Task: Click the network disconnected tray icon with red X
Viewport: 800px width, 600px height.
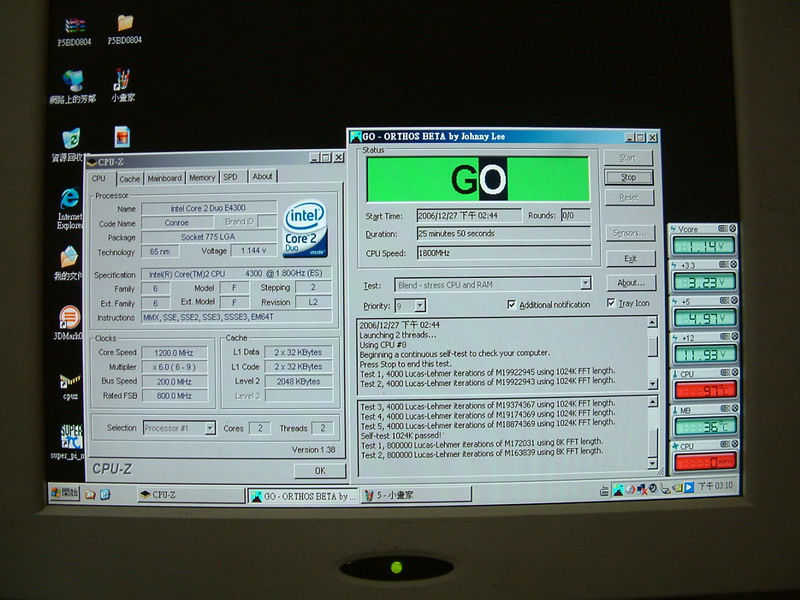Action: pos(642,489)
